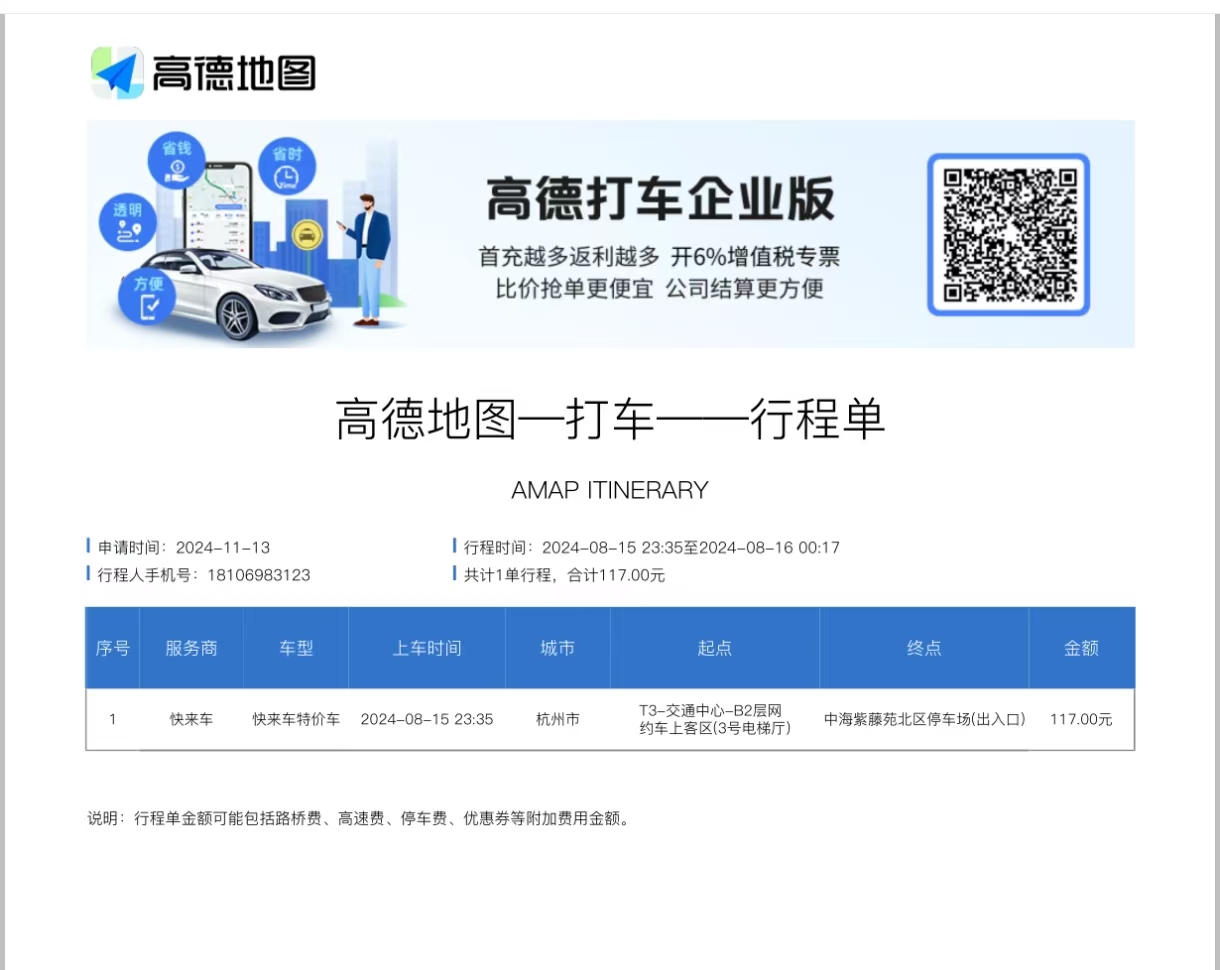Click the 117.00元 amount cell

pyautogui.click(x=1081, y=719)
